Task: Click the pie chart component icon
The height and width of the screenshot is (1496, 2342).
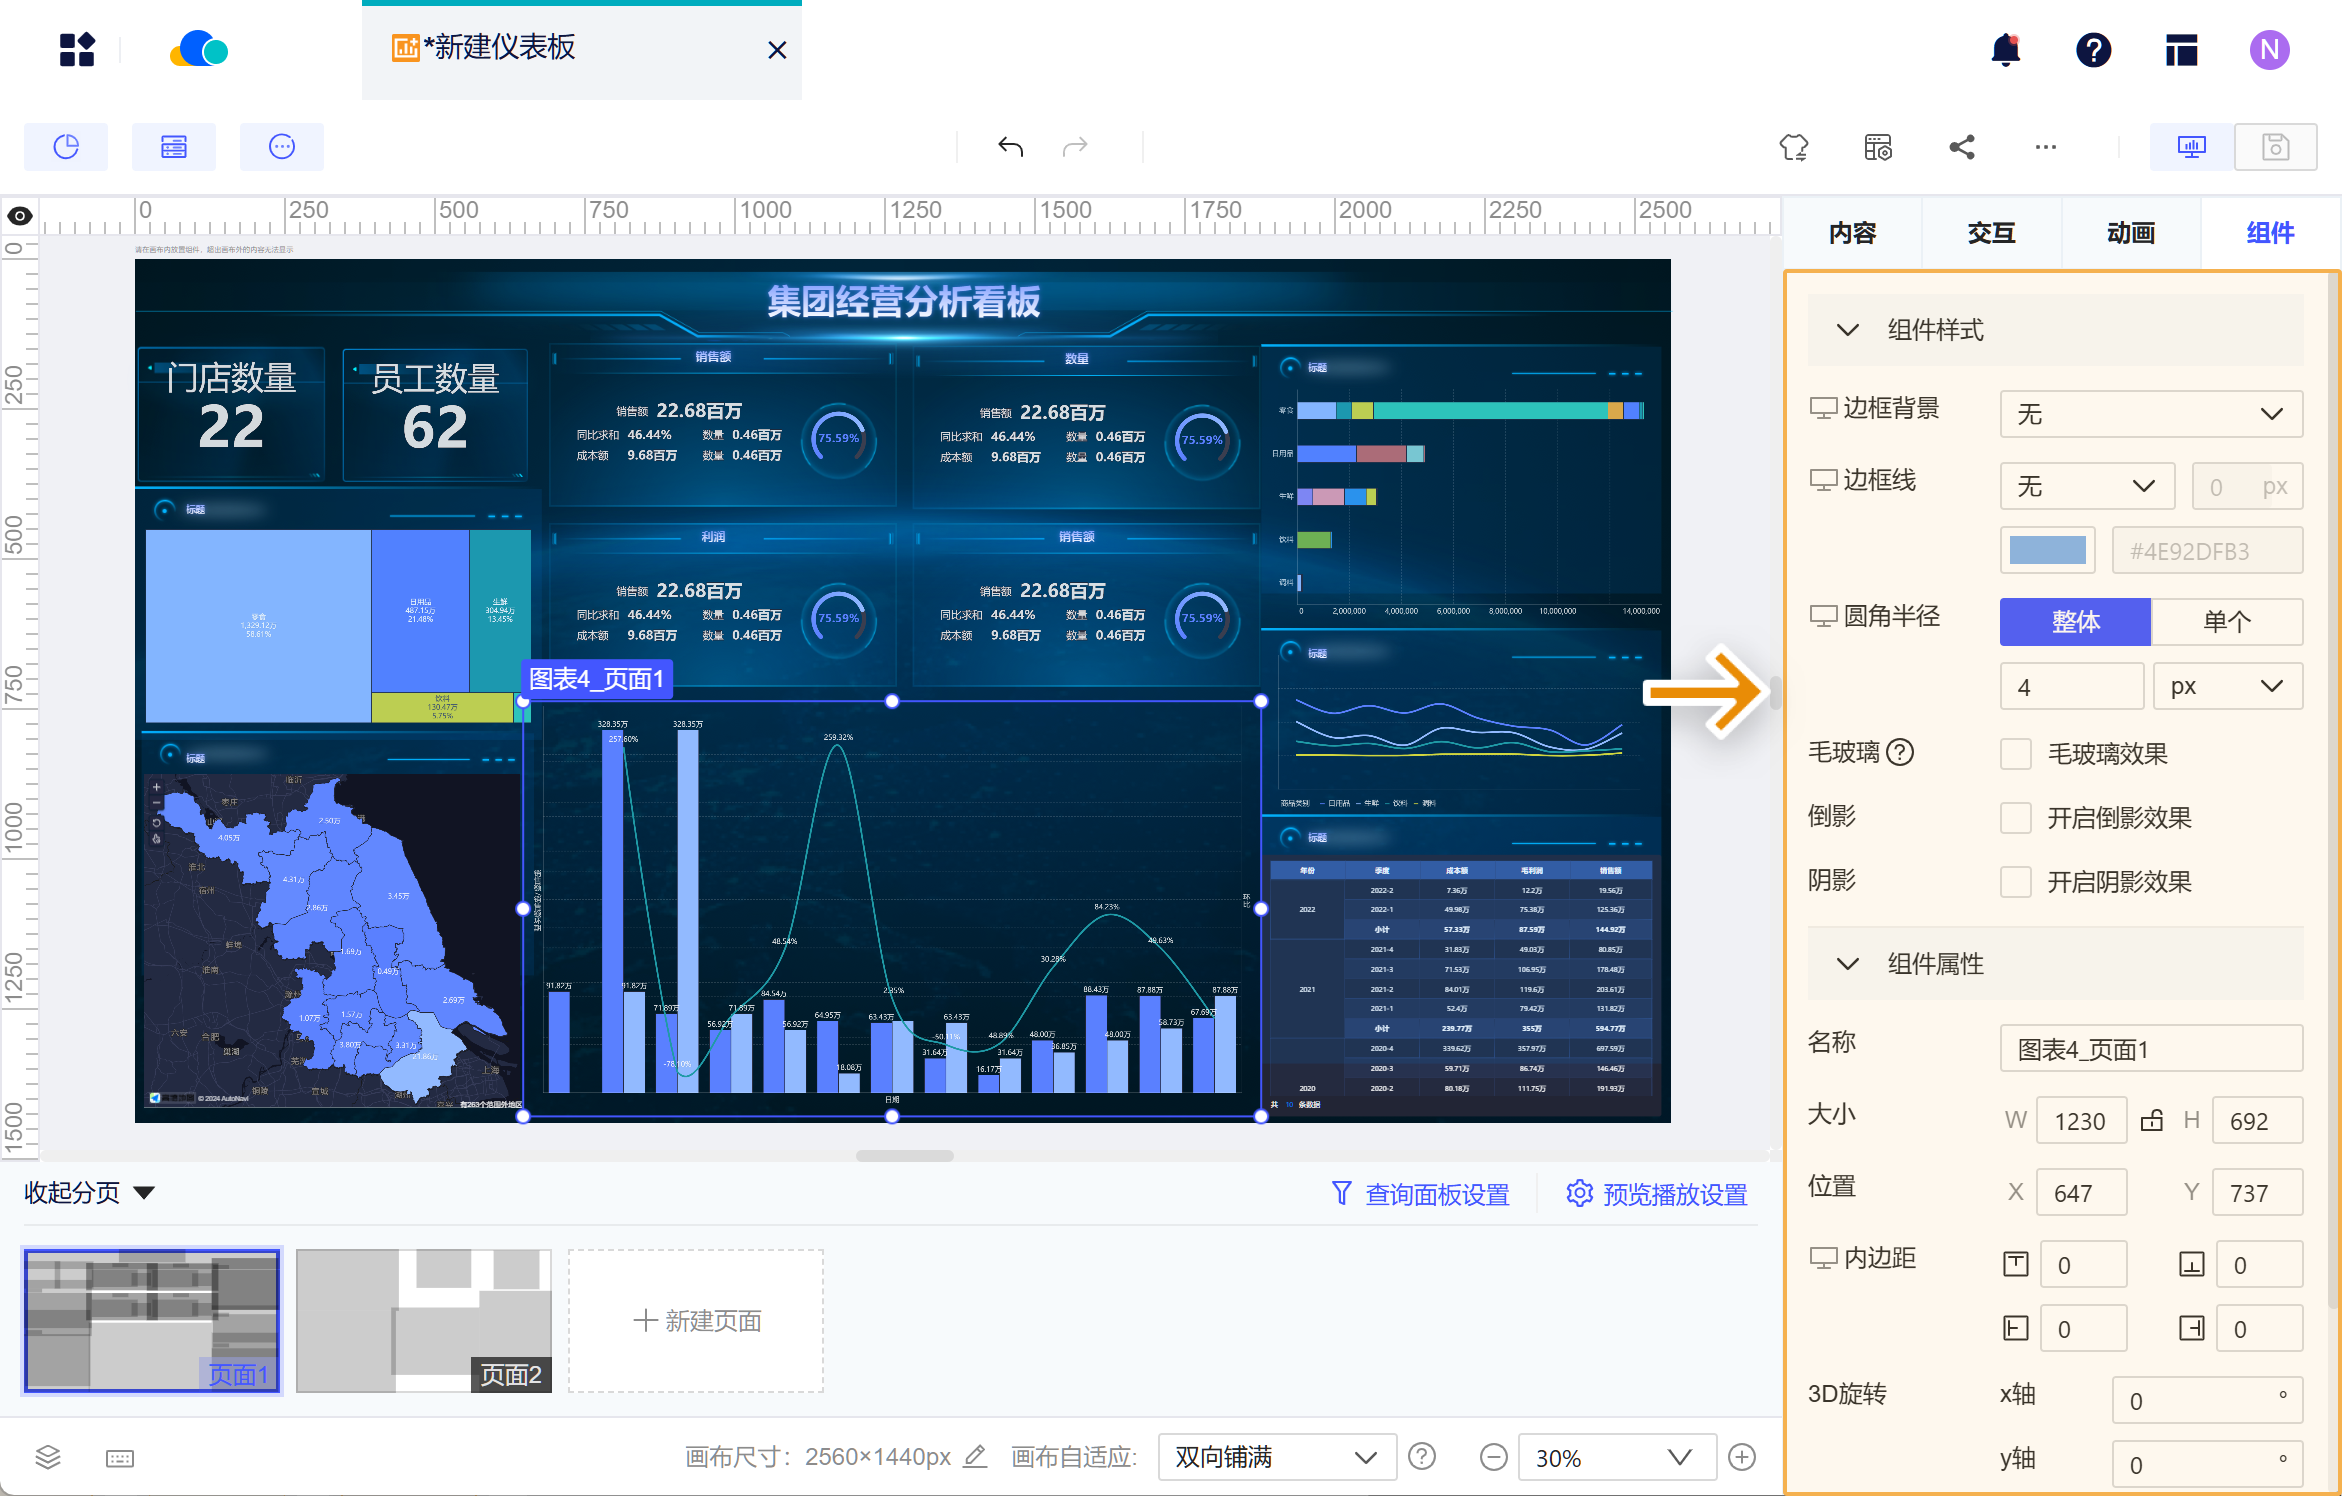Action: coord(66,147)
